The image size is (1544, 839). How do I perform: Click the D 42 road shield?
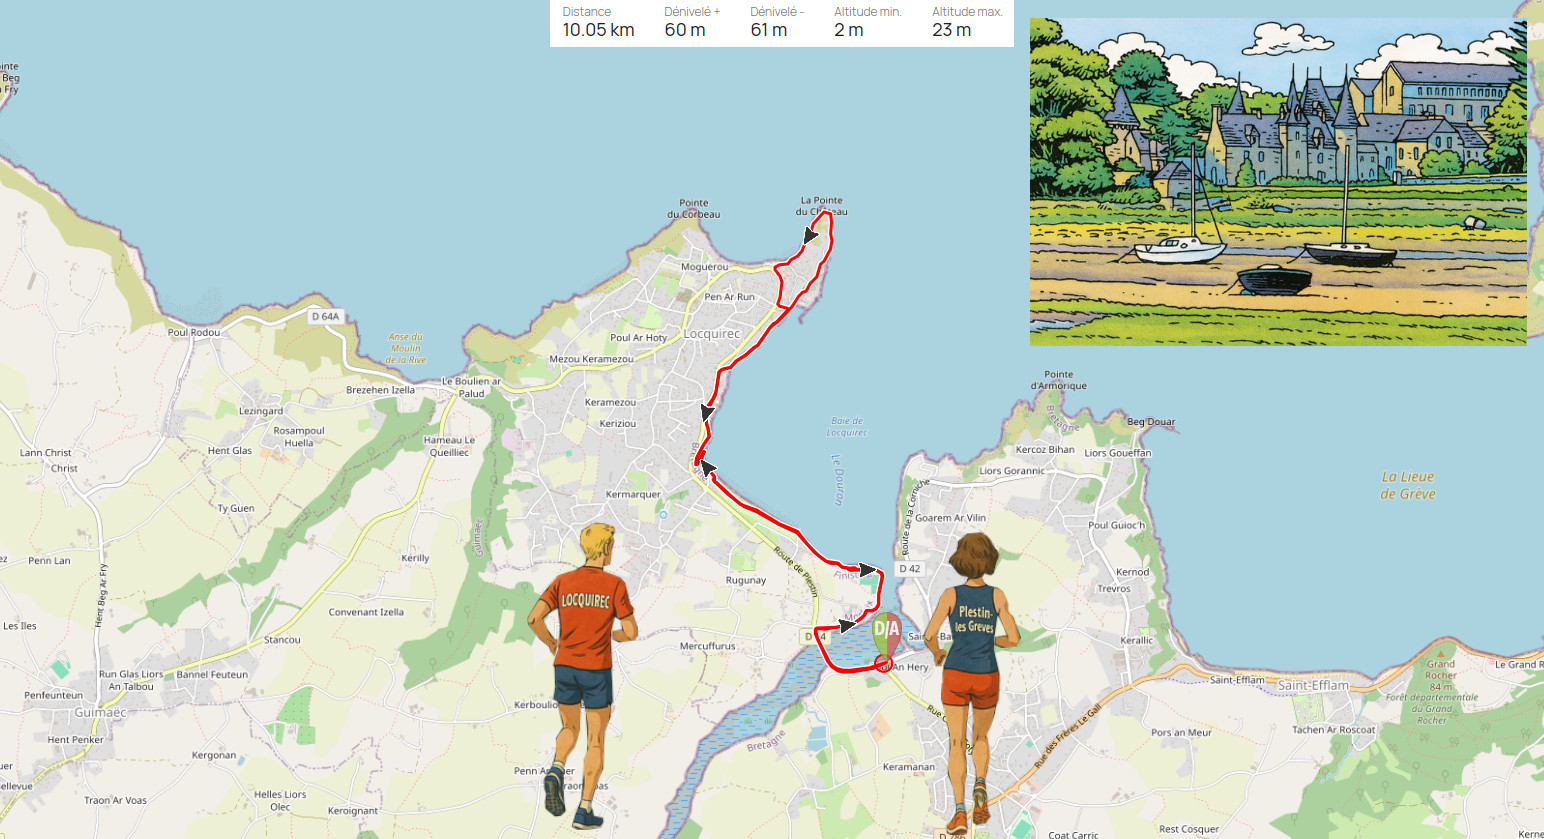click(909, 568)
